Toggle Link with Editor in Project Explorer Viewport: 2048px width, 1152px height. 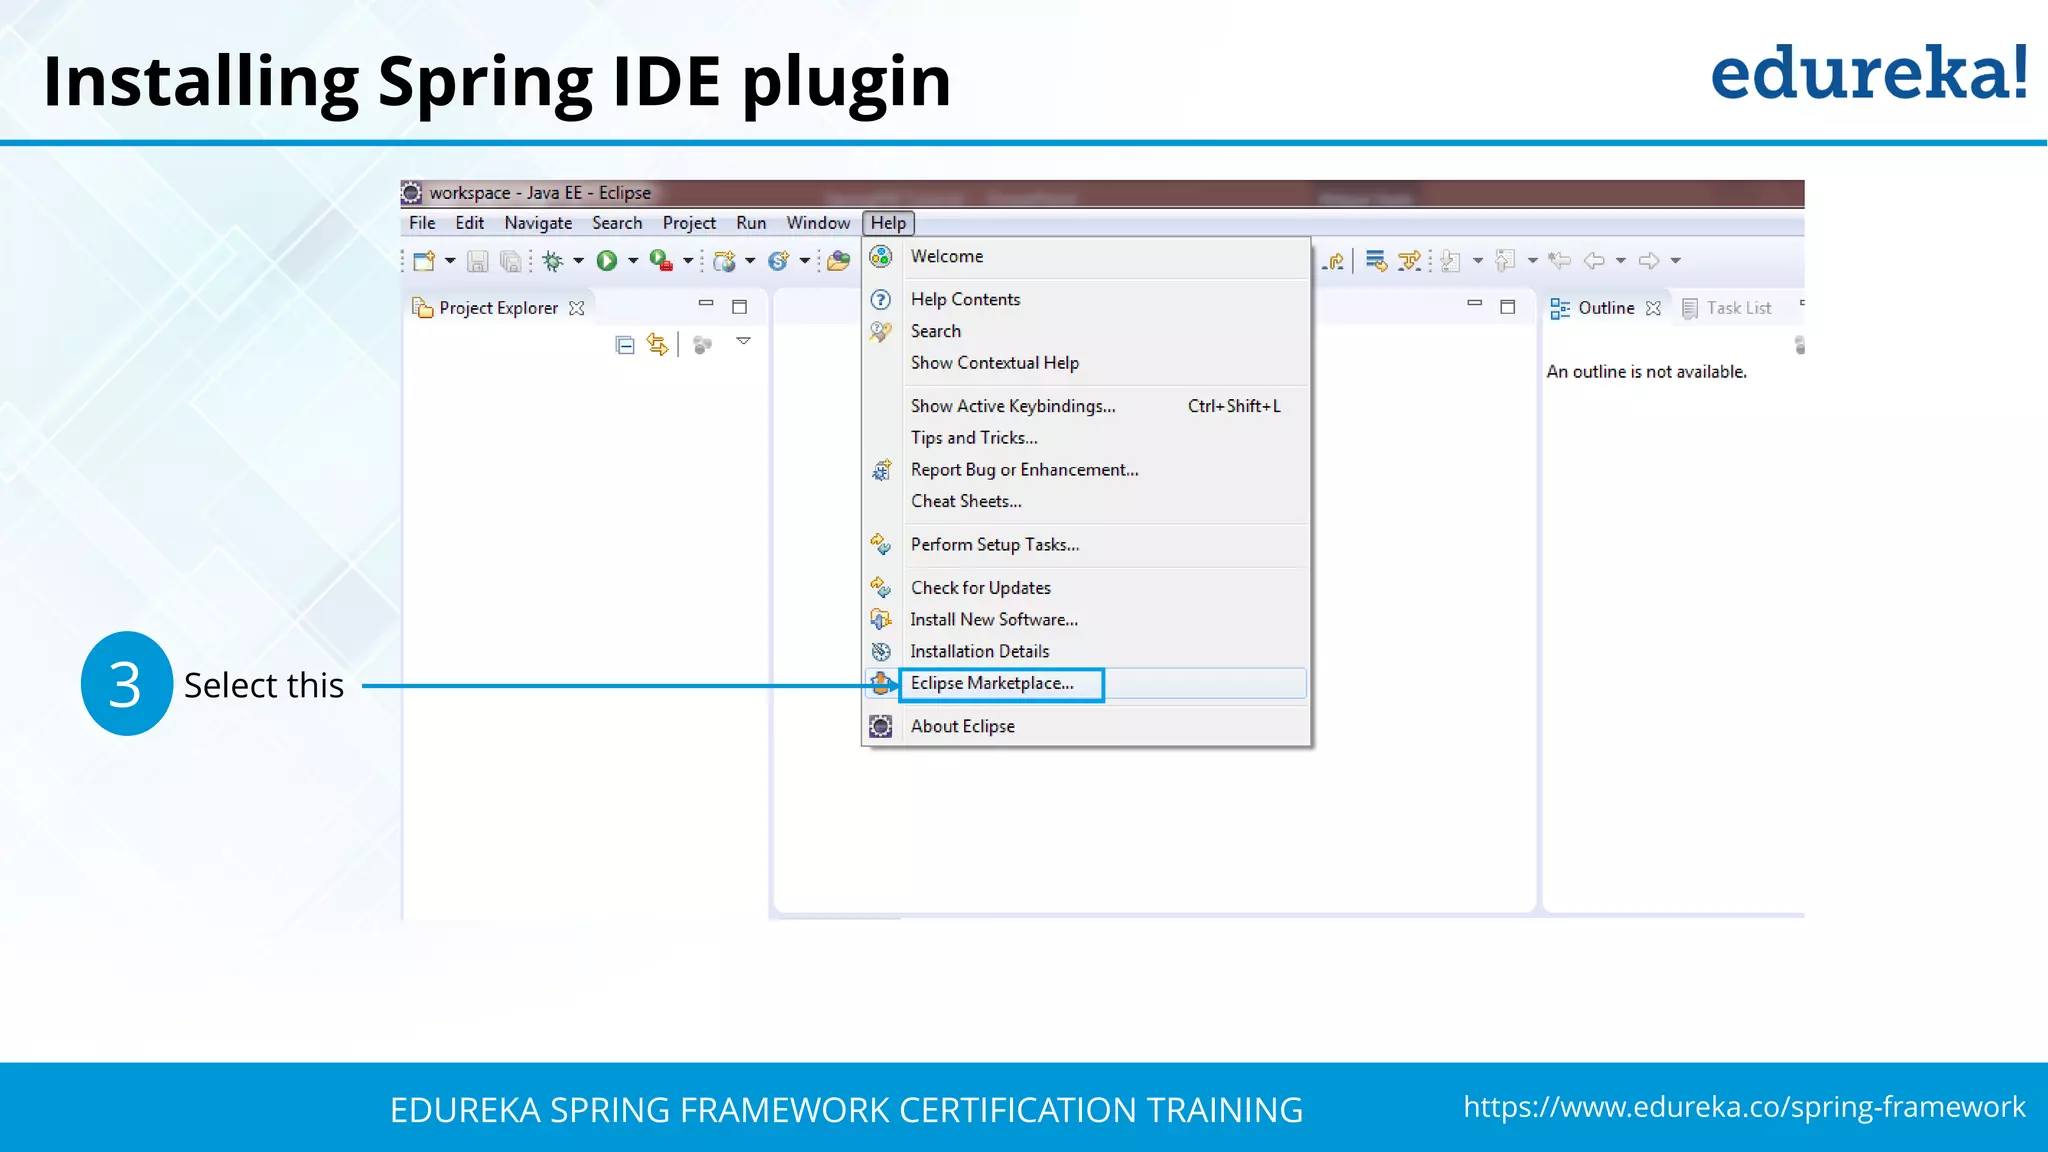(657, 345)
